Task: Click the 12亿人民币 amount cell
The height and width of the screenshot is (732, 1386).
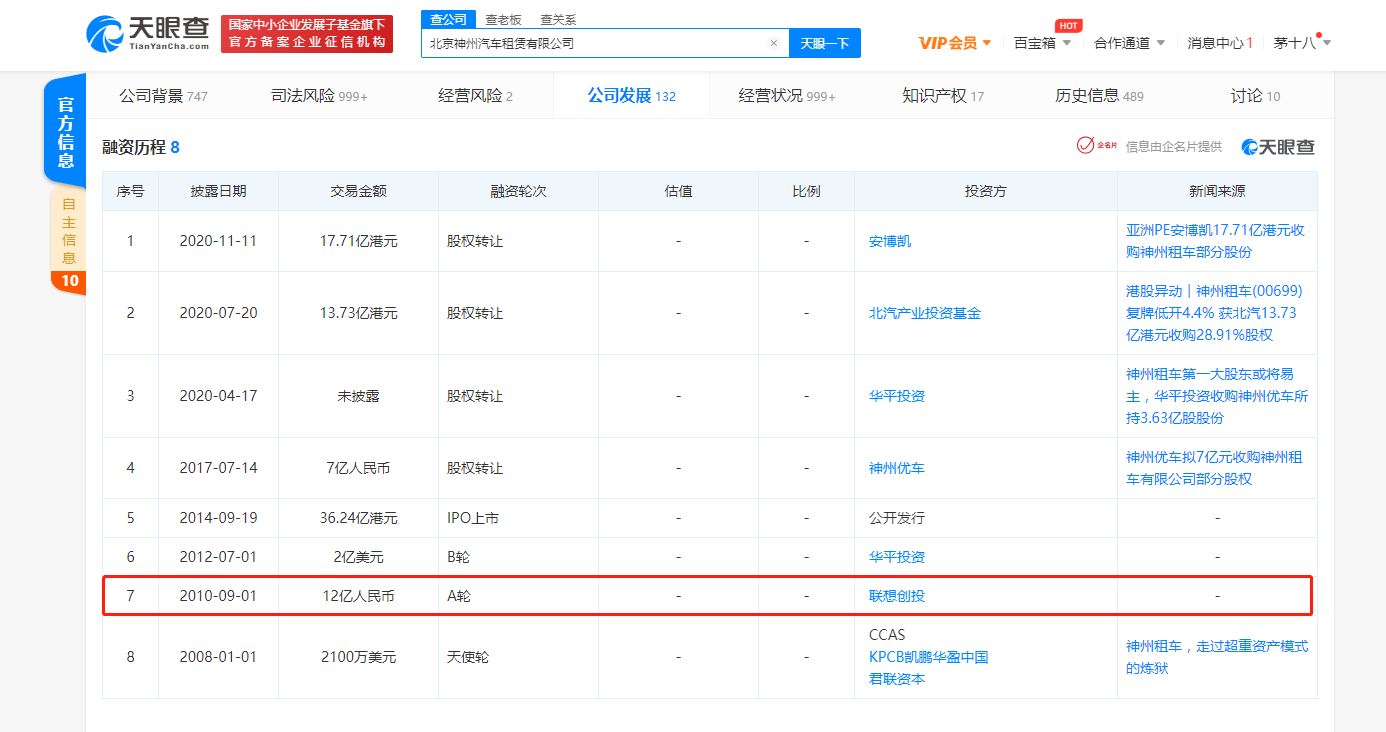Action: tap(358, 596)
